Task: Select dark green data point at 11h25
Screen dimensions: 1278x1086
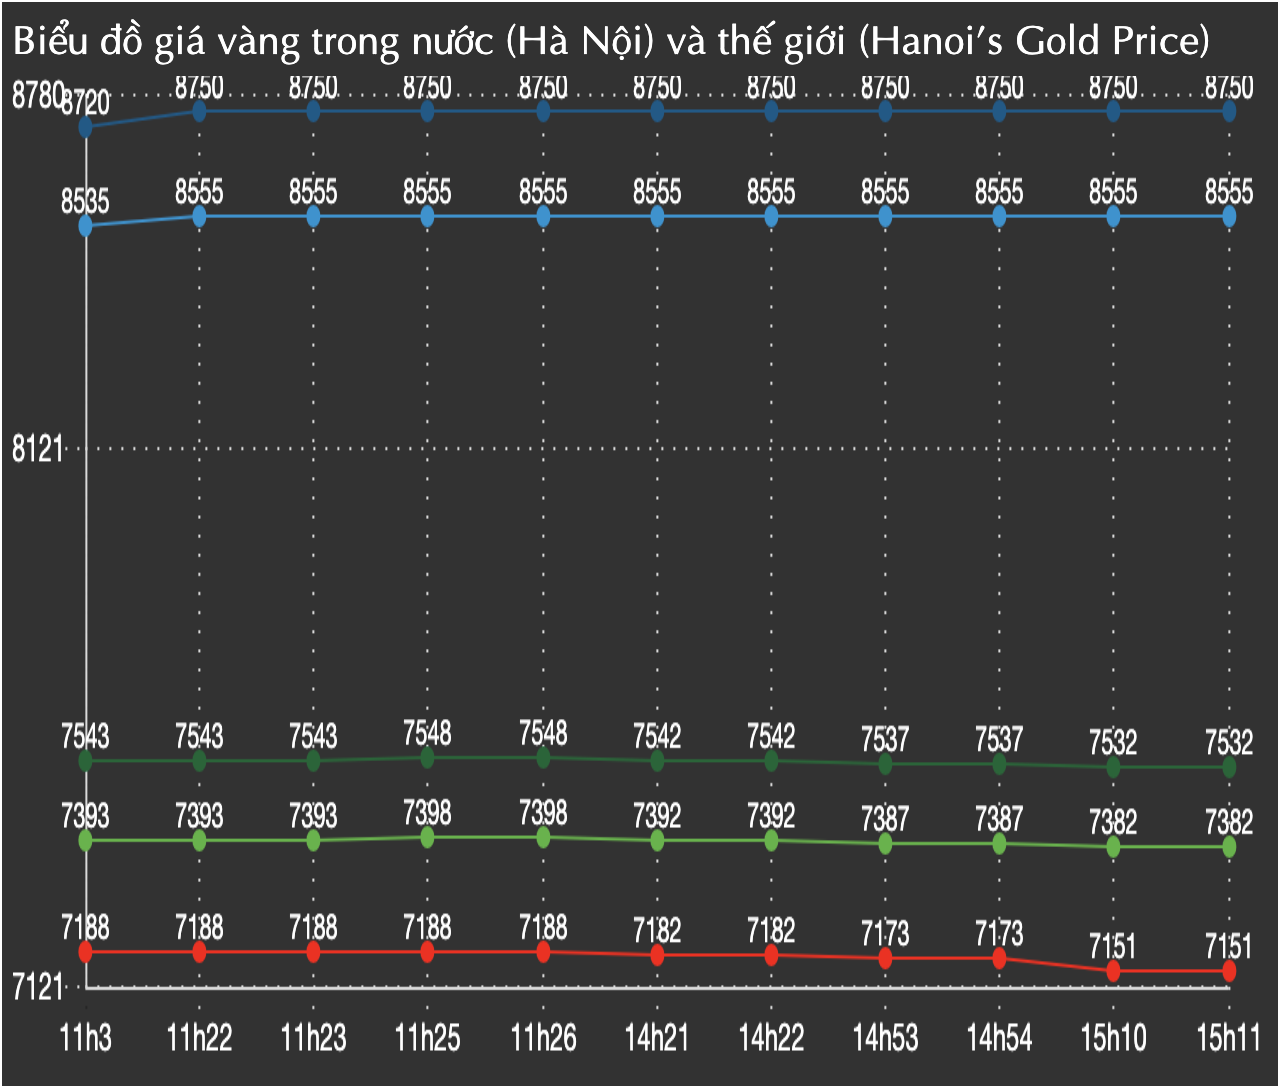Action: point(428,758)
